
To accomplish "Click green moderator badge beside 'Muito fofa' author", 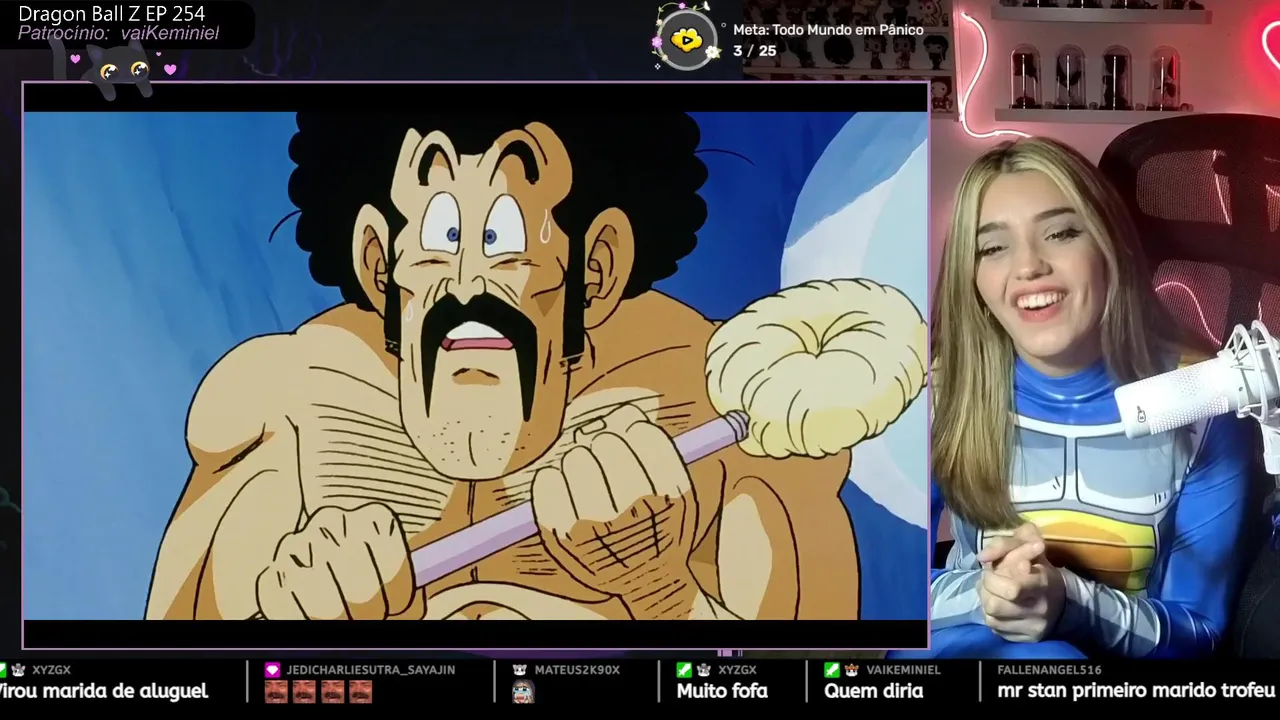I will (684, 670).
